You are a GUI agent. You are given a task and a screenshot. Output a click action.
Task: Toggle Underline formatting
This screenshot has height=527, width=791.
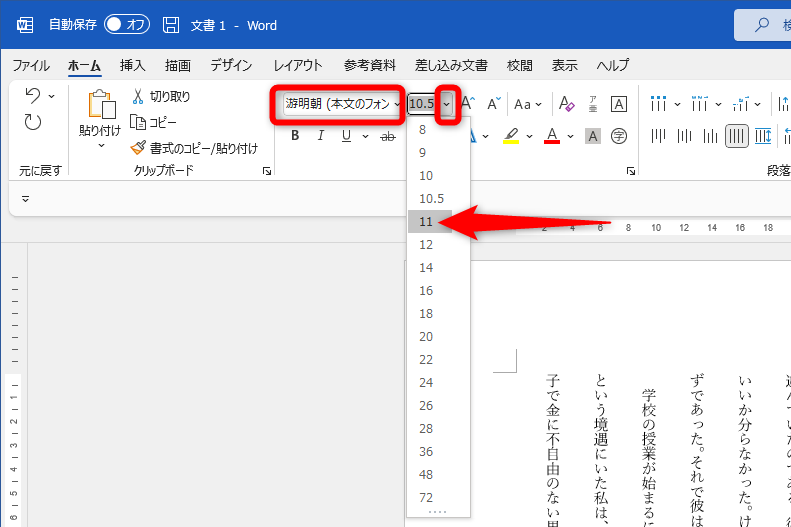346,136
